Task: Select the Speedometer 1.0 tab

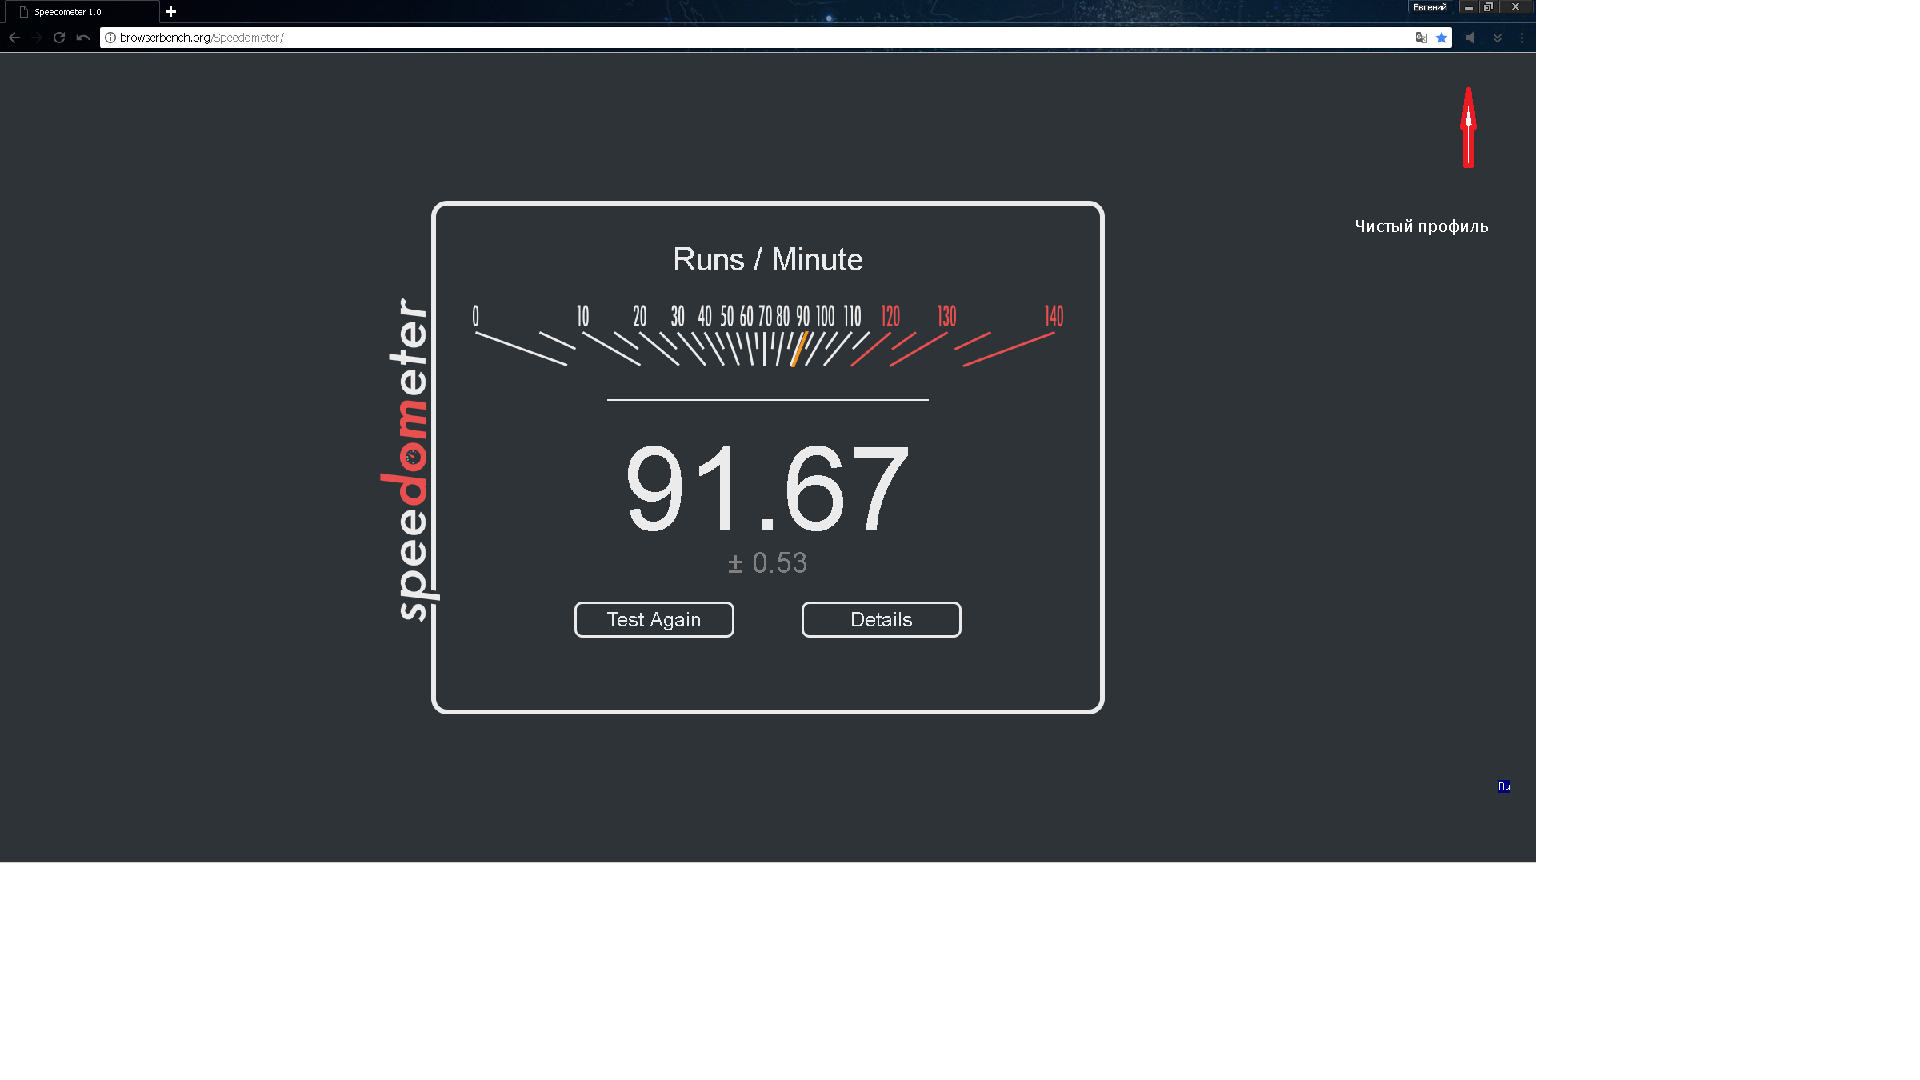Action: (68, 12)
